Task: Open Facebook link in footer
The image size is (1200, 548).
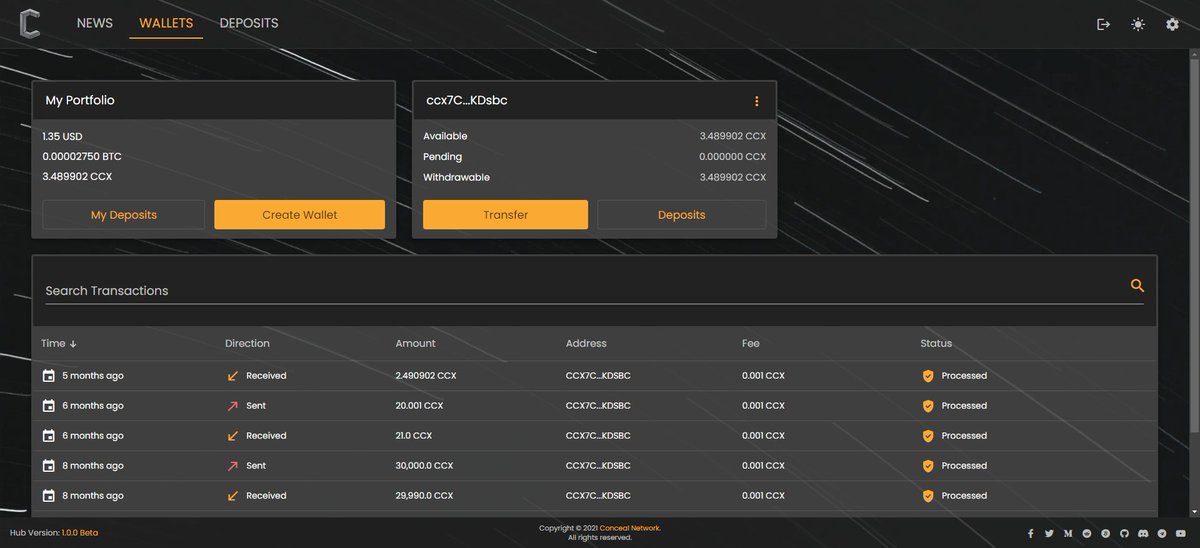Action: pyautogui.click(x=1031, y=534)
